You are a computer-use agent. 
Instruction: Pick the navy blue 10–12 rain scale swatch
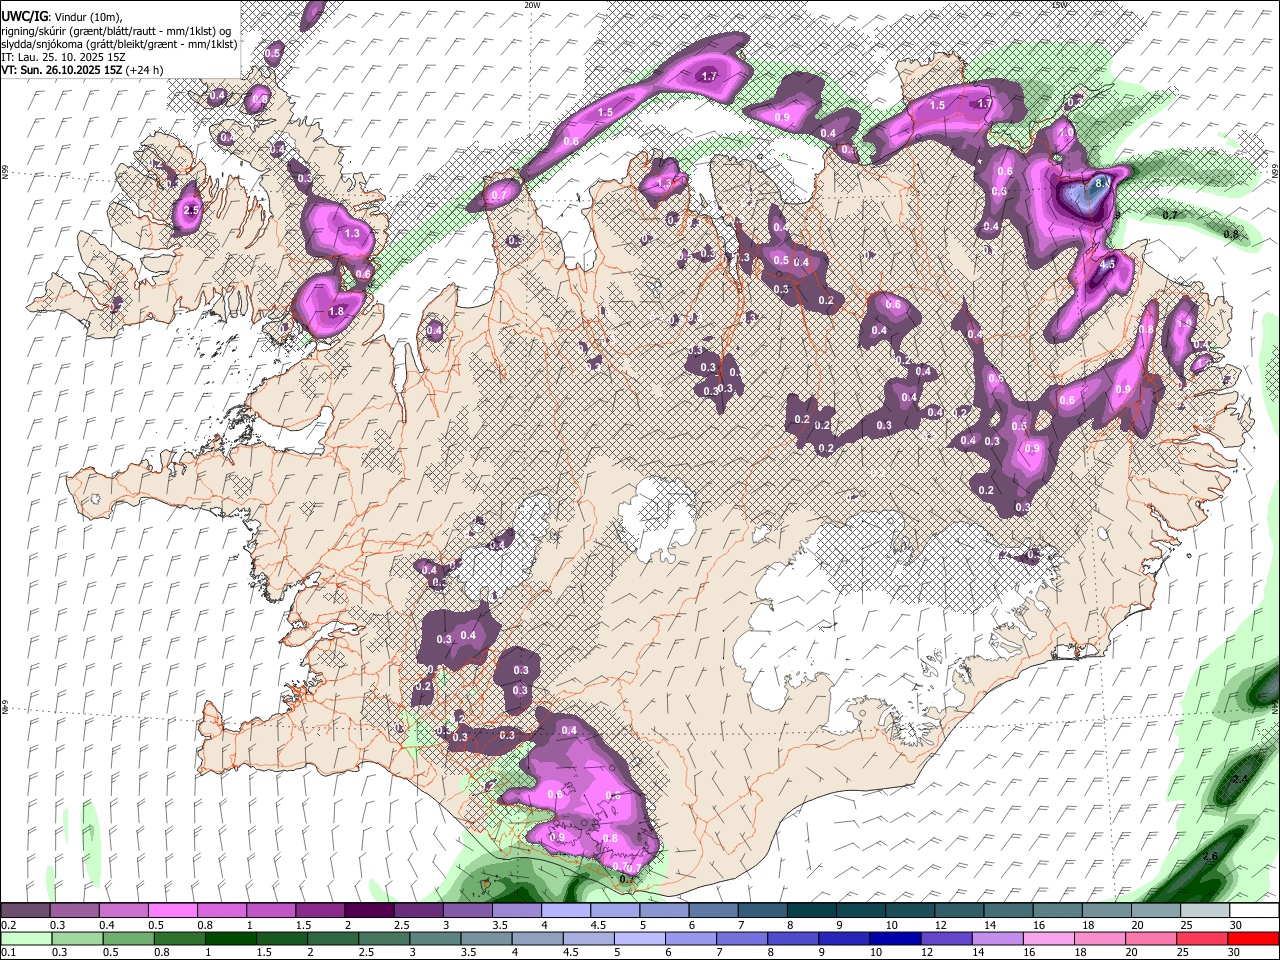coord(894,939)
